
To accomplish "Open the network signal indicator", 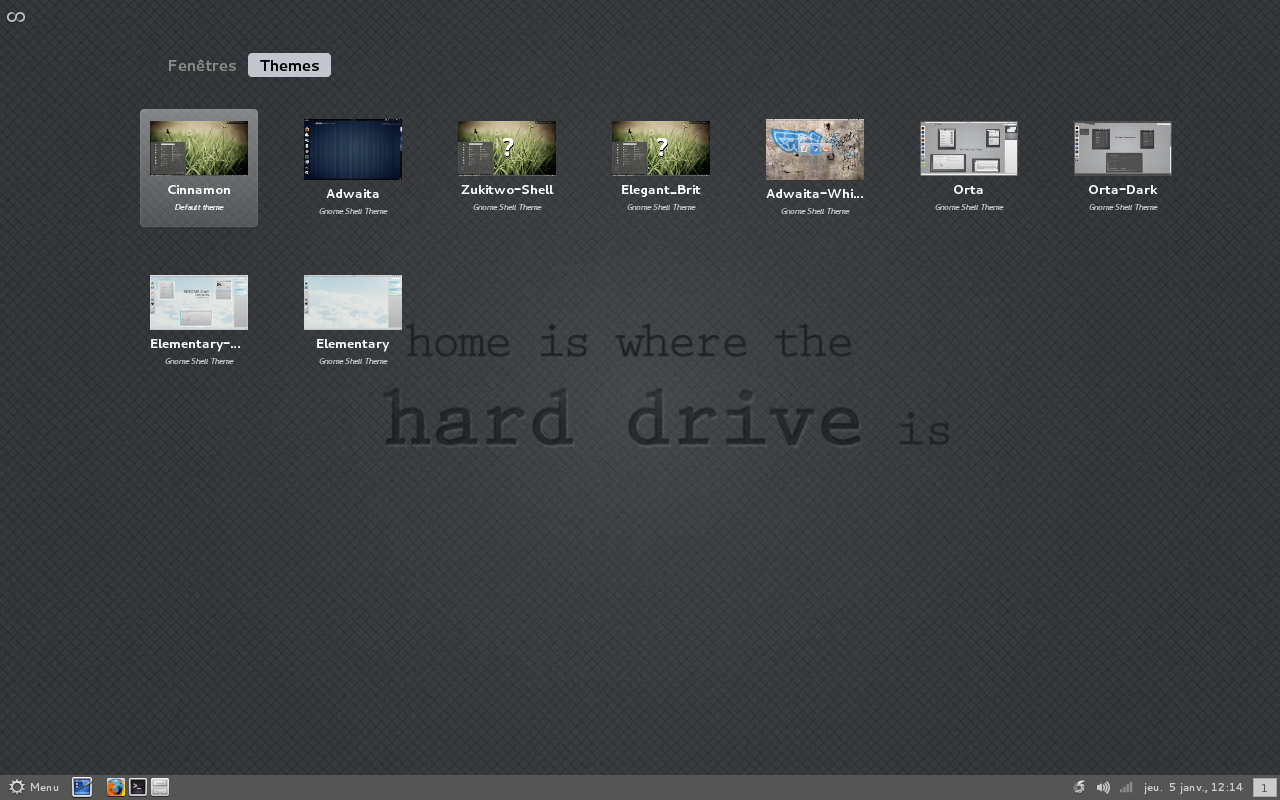I will 1126,787.
